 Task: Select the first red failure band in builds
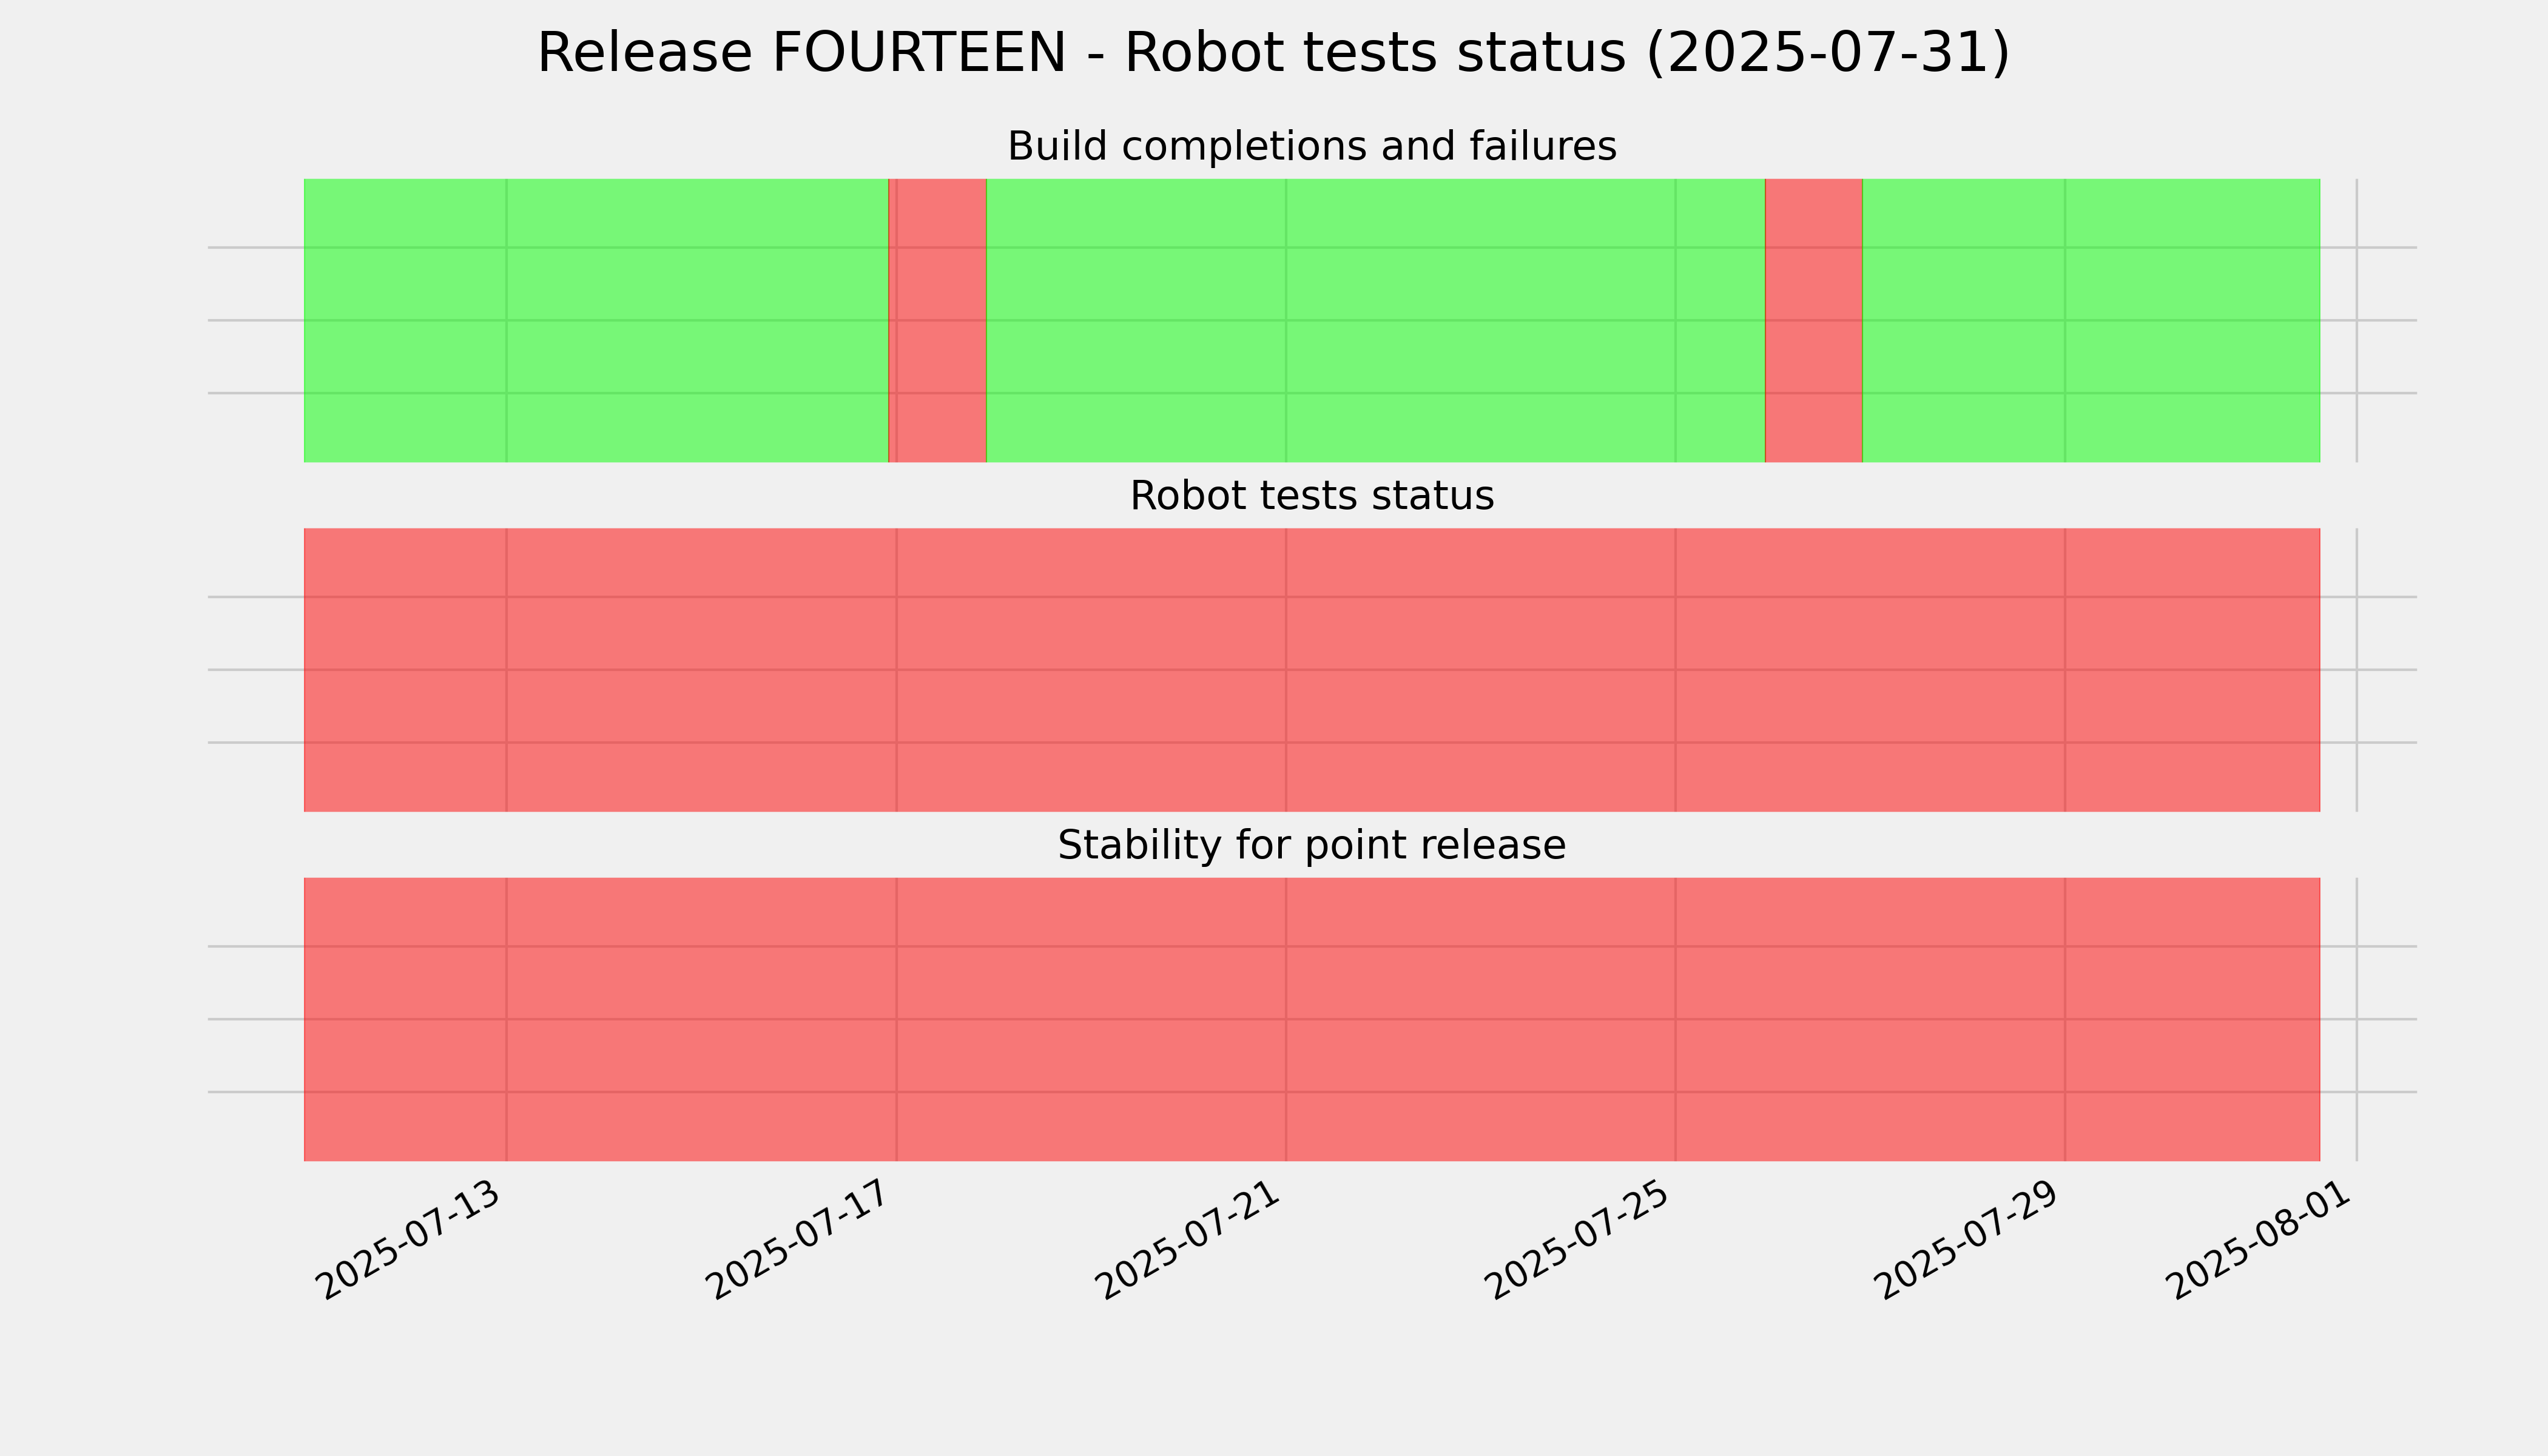(938, 320)
